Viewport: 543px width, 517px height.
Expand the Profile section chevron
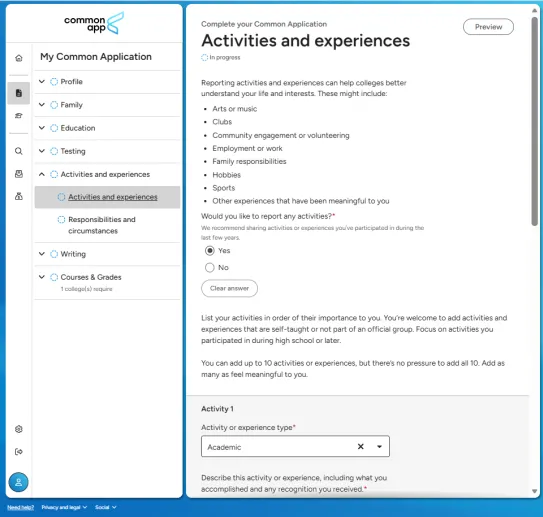42,82
